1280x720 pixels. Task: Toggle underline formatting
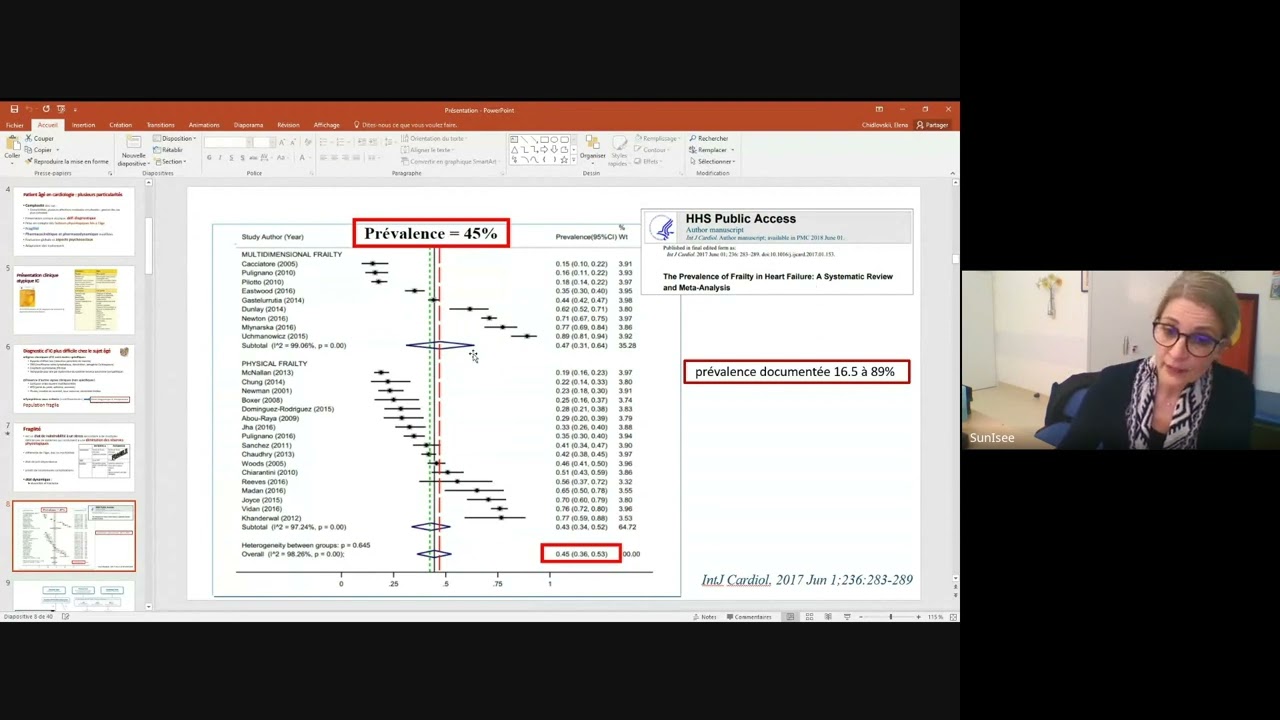[231, 157]
